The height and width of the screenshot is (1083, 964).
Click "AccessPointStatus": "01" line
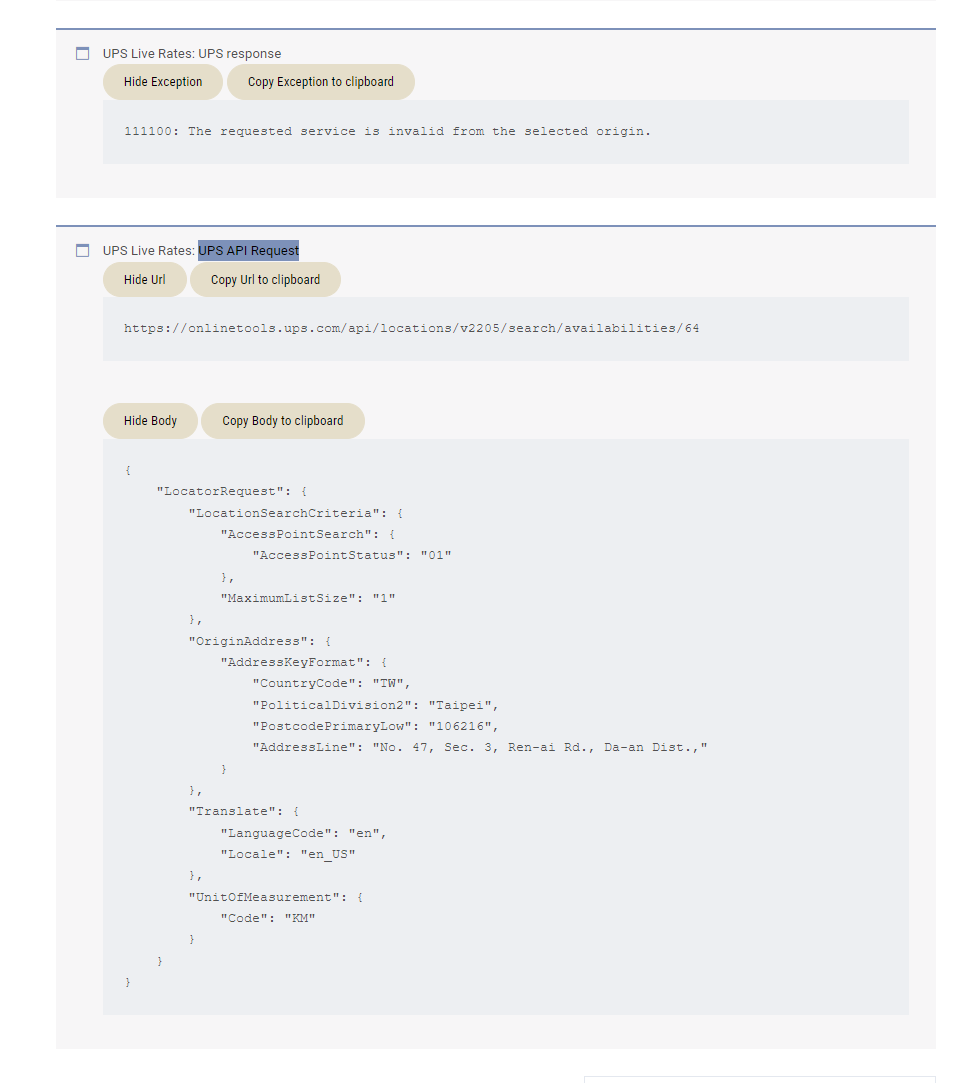coord(352,555)
